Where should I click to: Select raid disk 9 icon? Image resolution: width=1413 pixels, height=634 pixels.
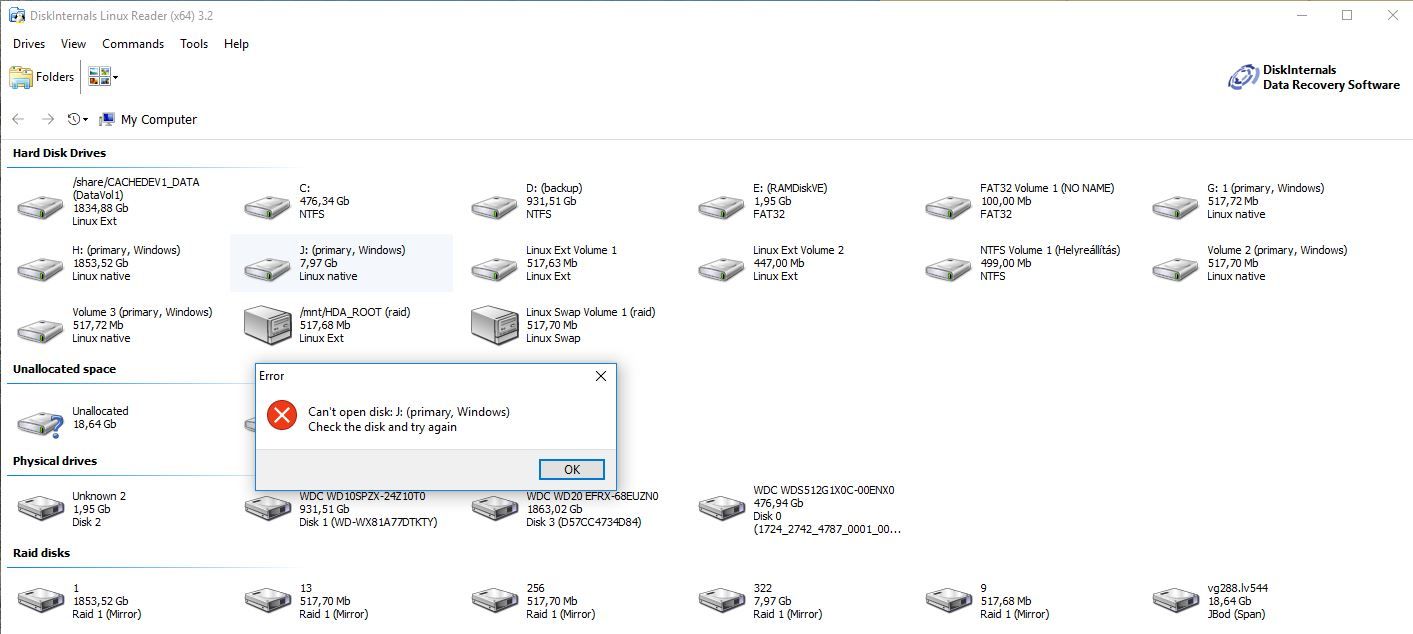pos(948,599)
